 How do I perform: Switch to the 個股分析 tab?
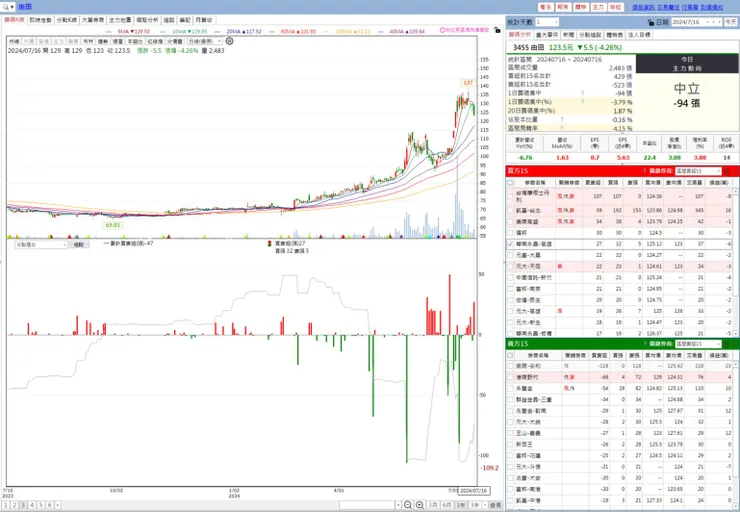coord(147,20)
